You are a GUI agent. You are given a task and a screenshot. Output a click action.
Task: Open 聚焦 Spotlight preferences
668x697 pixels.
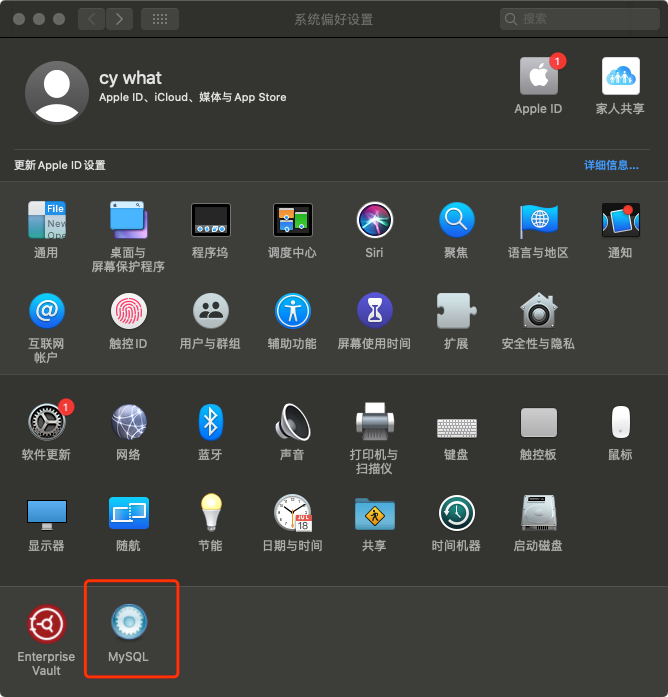click(456, 220)
